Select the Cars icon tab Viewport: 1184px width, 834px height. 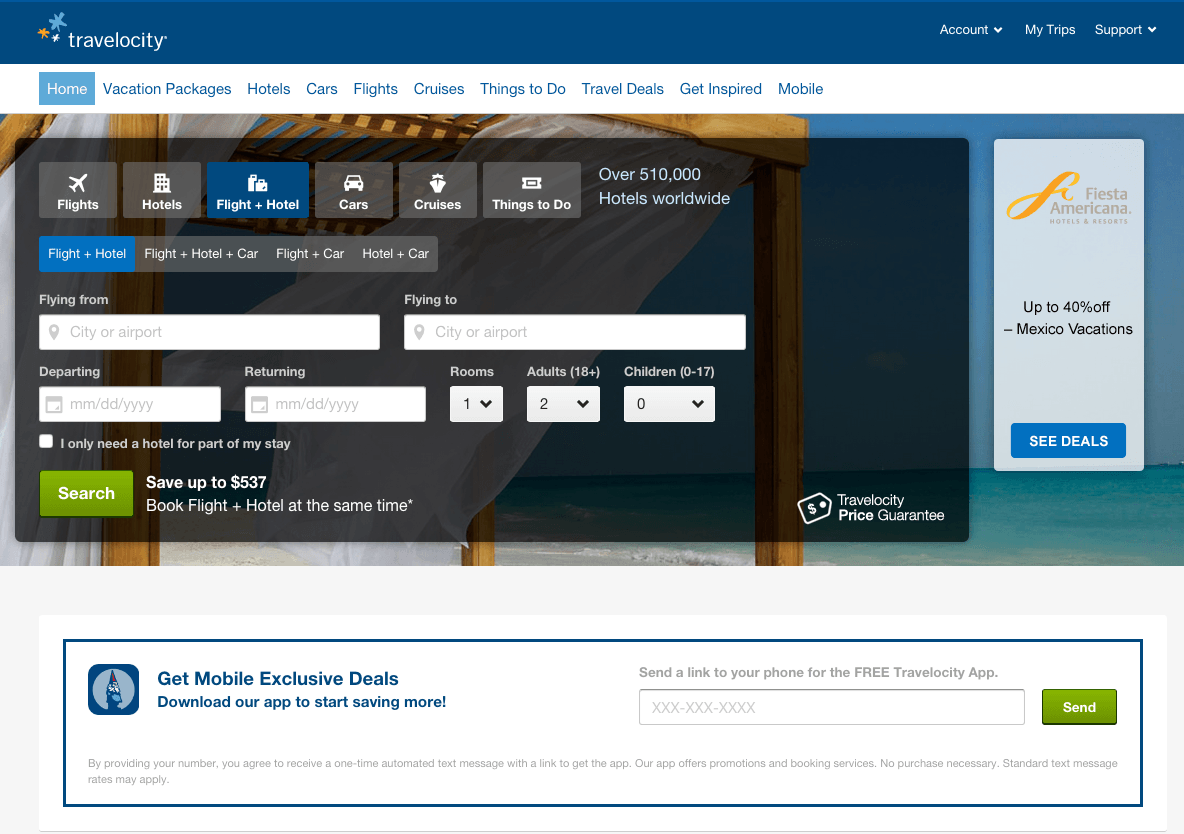point(353,190)
